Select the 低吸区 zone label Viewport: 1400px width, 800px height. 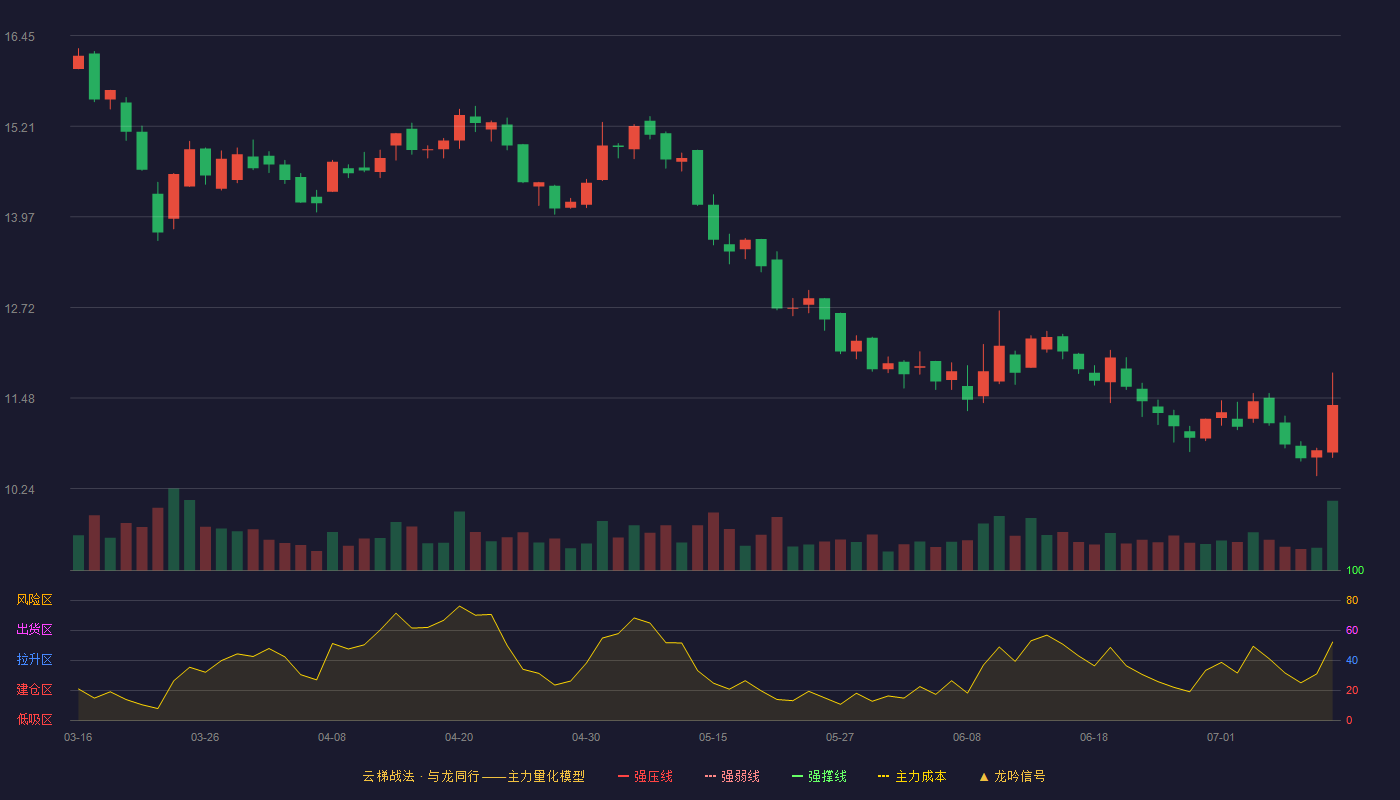34,720
